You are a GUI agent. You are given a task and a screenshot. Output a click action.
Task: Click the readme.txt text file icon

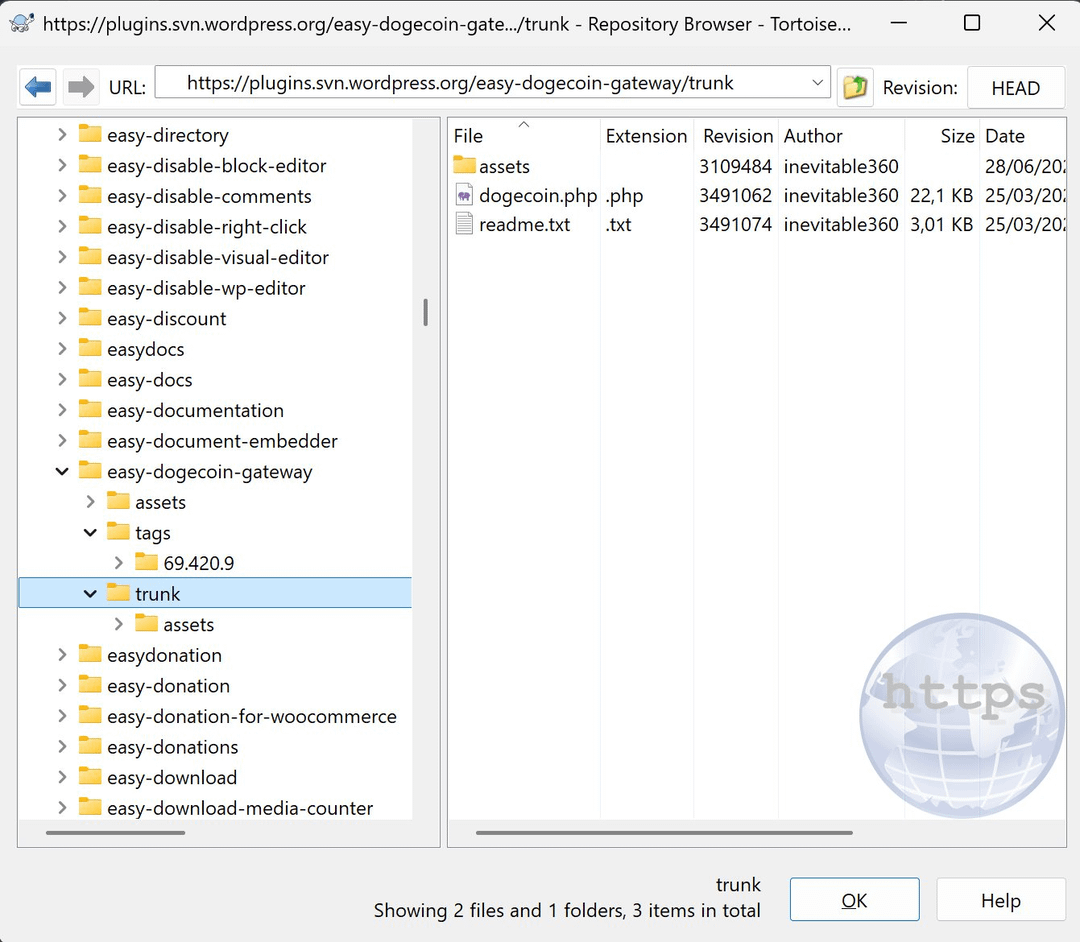point(464,225)
